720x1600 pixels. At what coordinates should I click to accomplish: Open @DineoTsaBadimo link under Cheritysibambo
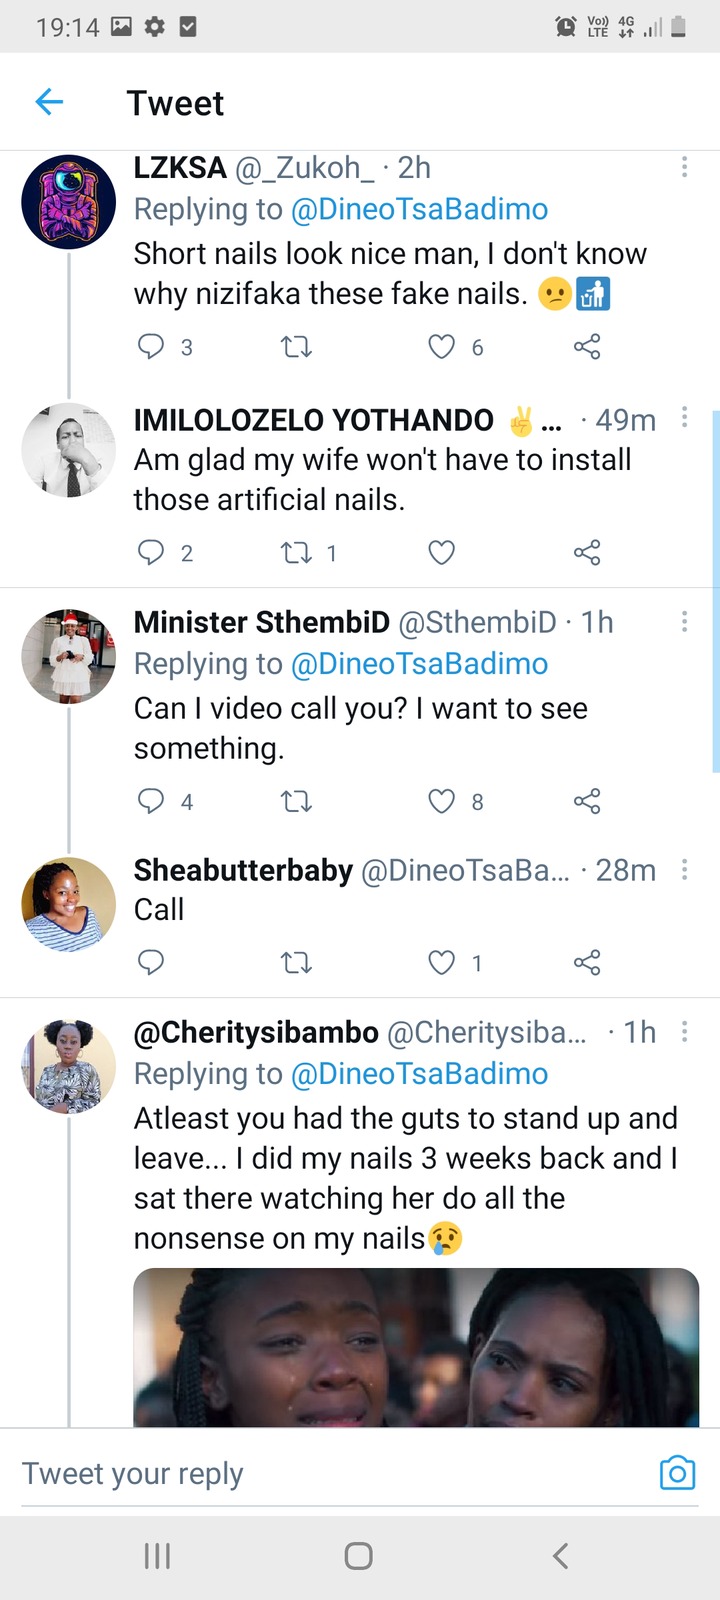tap(419, 1074)
